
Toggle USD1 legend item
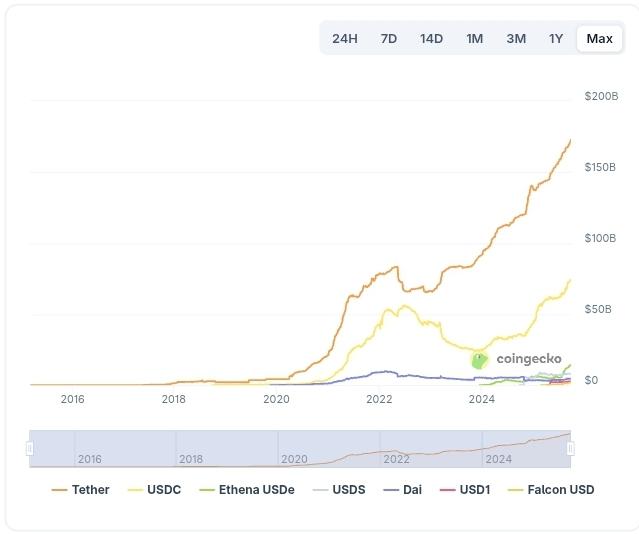tap(464, 490)
